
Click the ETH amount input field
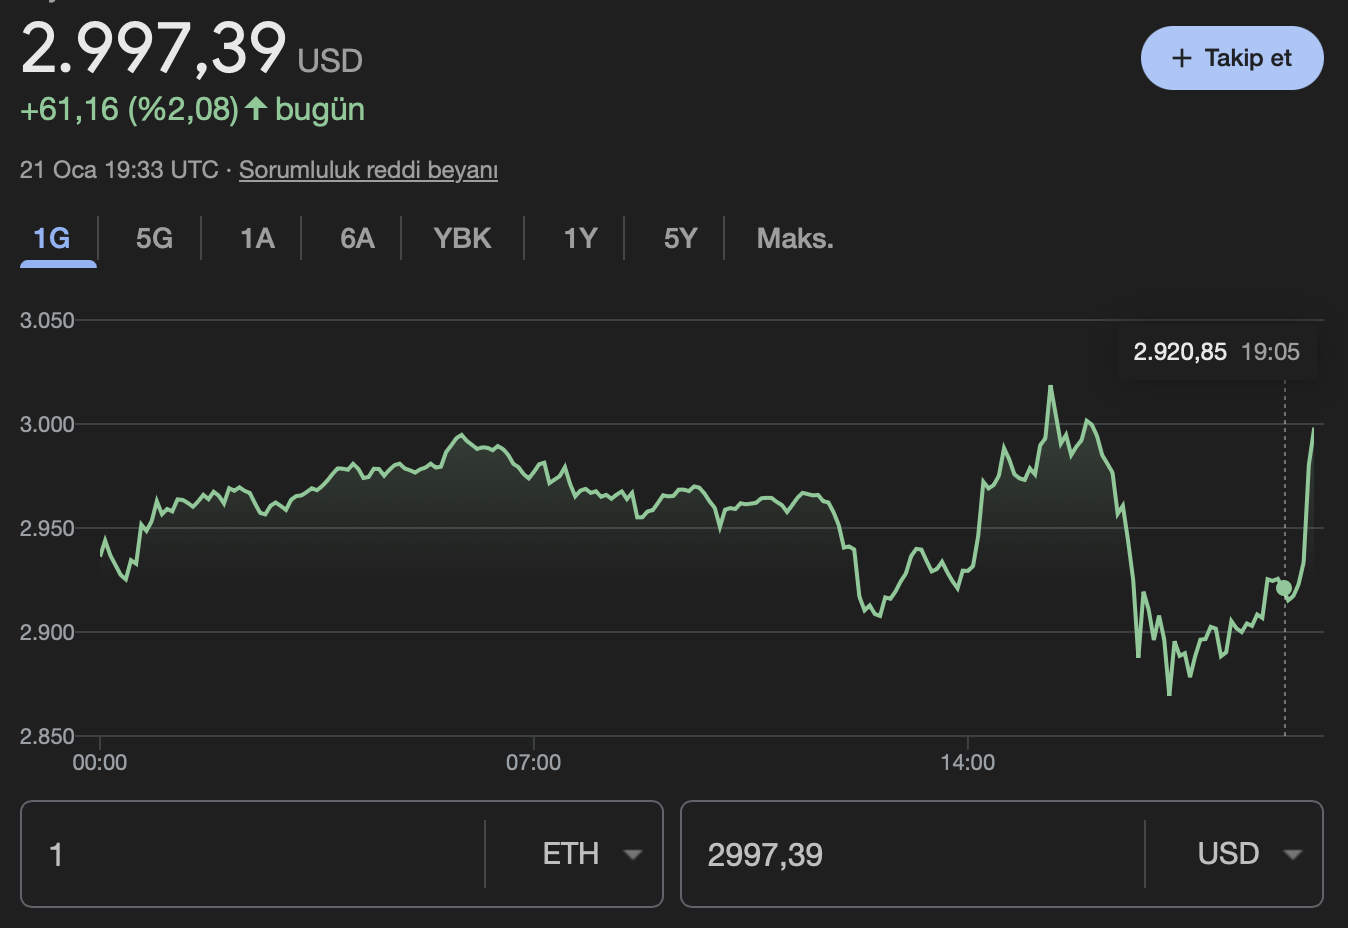(250, 854)
